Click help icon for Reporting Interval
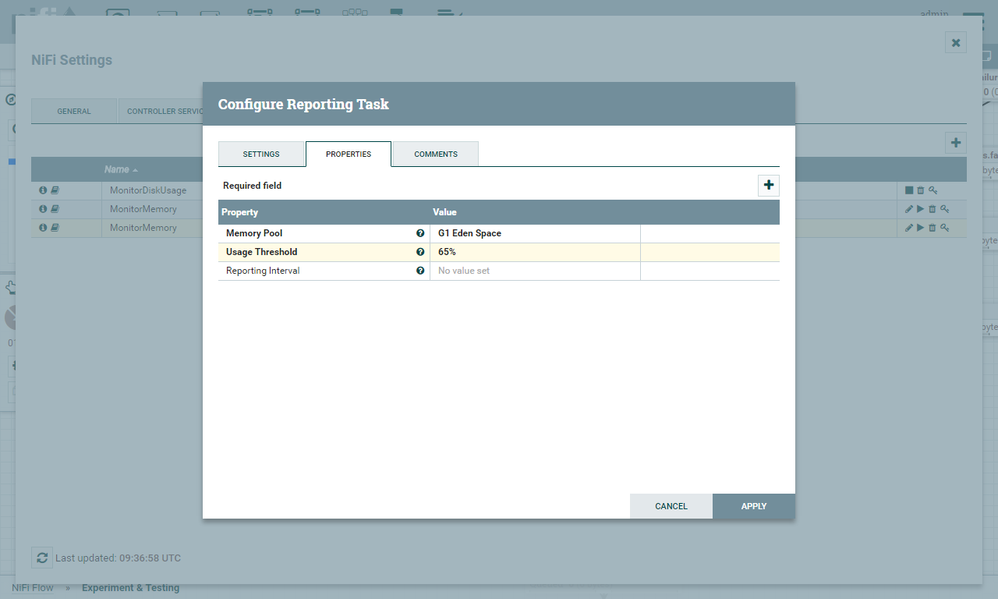The width and height of the screenshot is (998, 599). [420, 271]
